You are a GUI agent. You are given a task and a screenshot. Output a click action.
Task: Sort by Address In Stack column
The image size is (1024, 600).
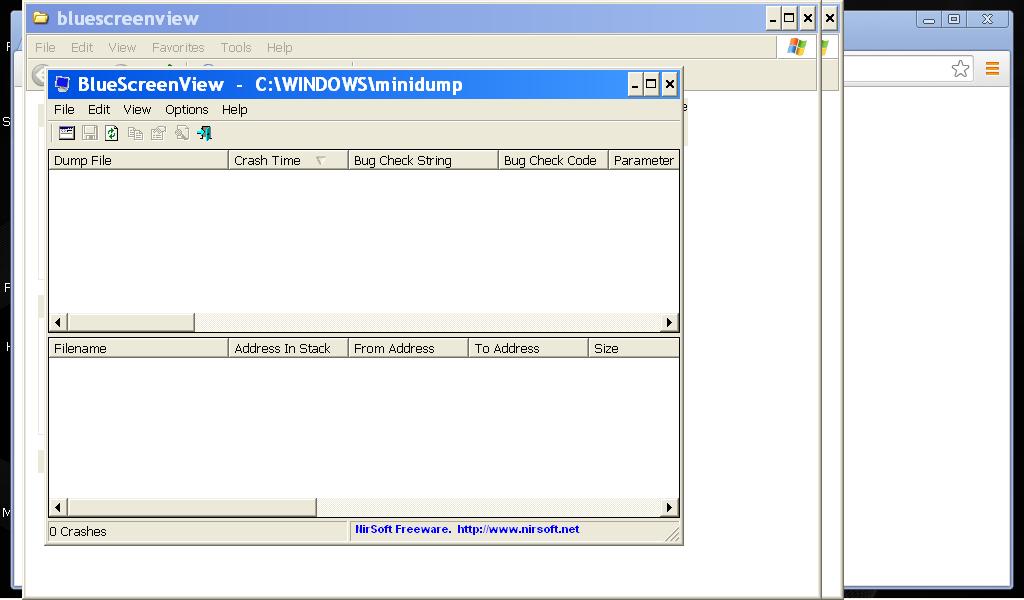tap(288, 348)
